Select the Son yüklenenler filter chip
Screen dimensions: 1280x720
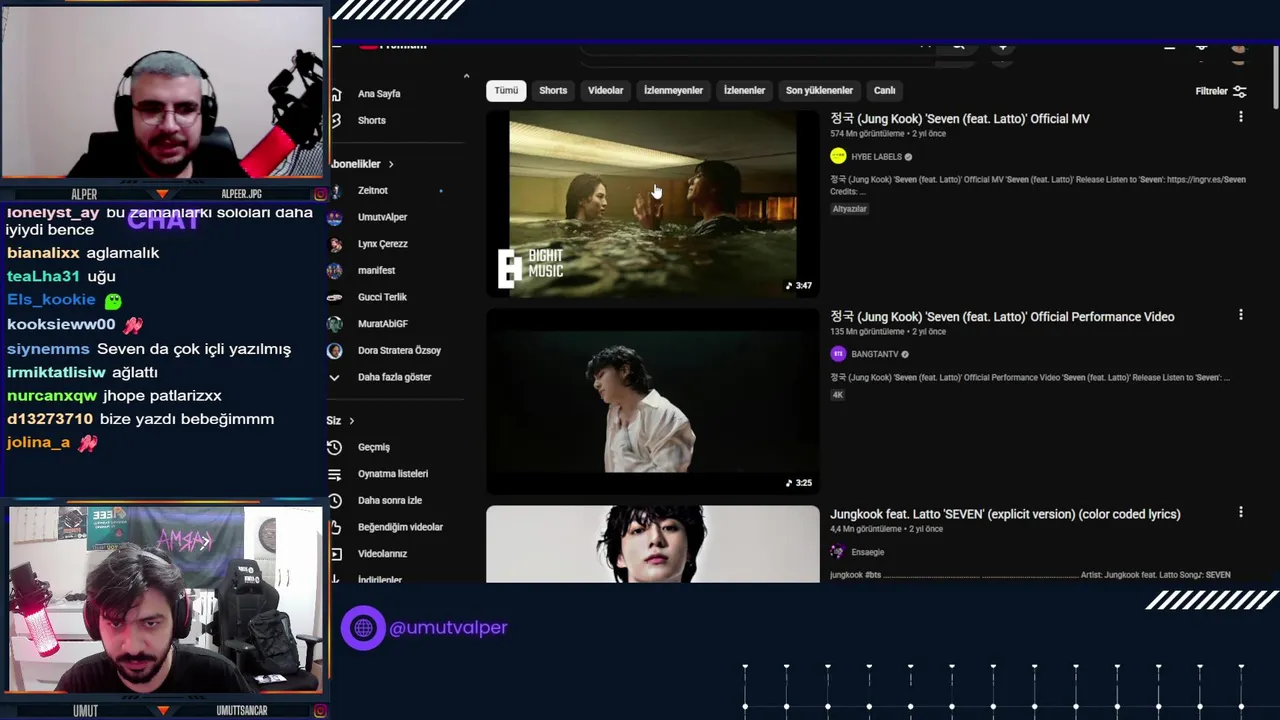click(819, 90)
